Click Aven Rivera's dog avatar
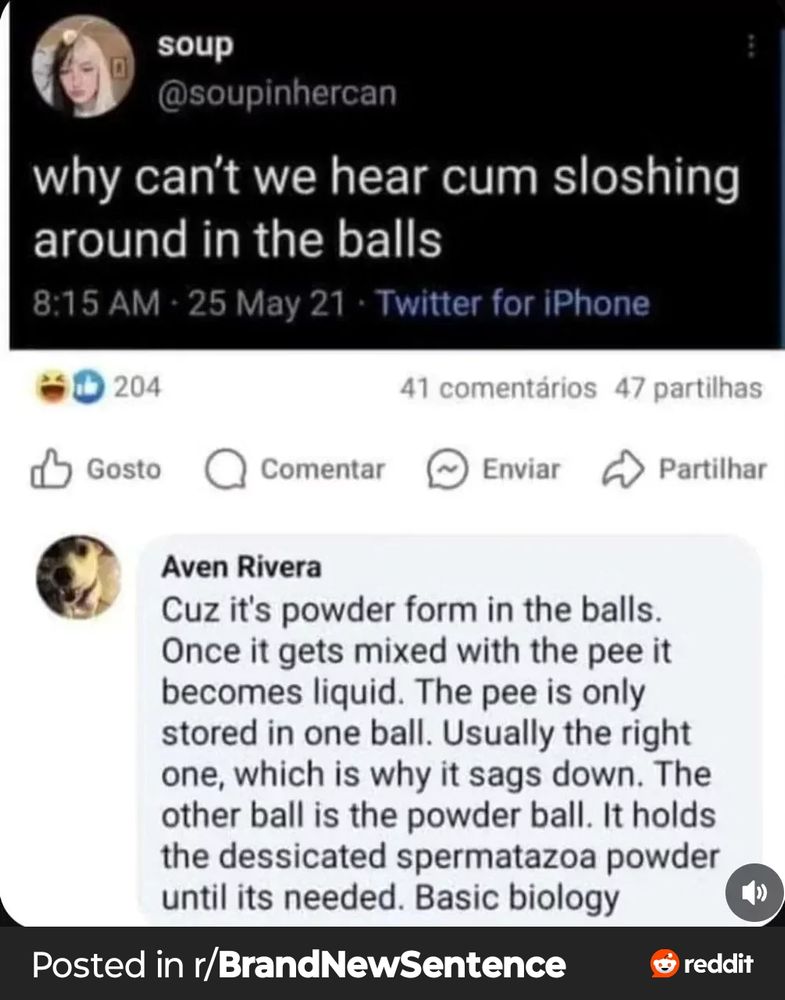Image resolution: width=785 pixels, height=1000 pixels. coord(78,577)
